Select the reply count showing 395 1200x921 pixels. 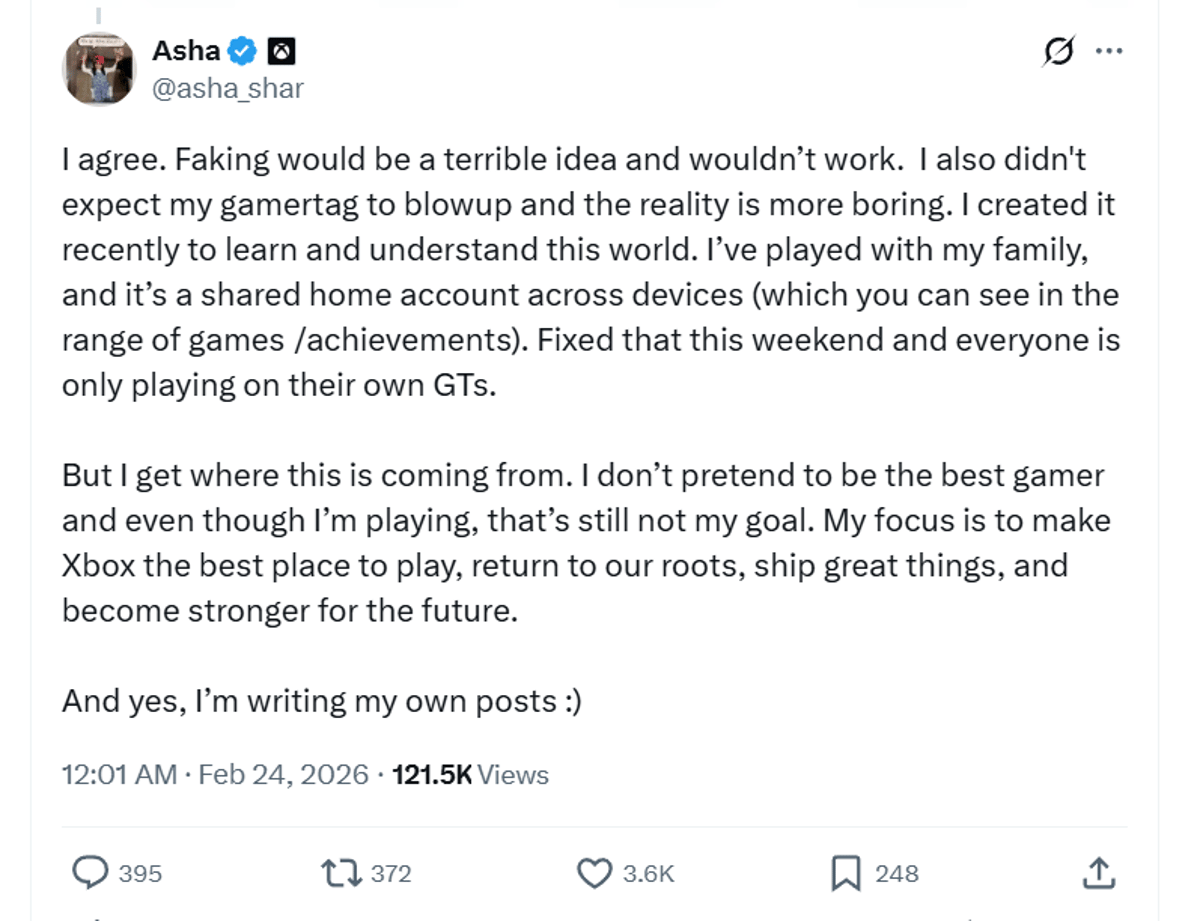point(139,873)
